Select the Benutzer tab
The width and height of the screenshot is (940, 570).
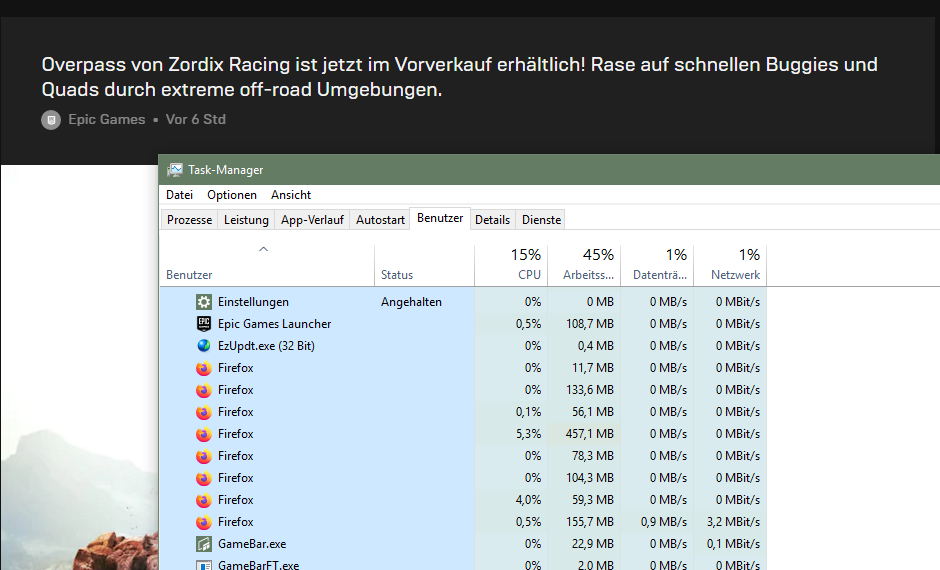[x=440, y=218]
